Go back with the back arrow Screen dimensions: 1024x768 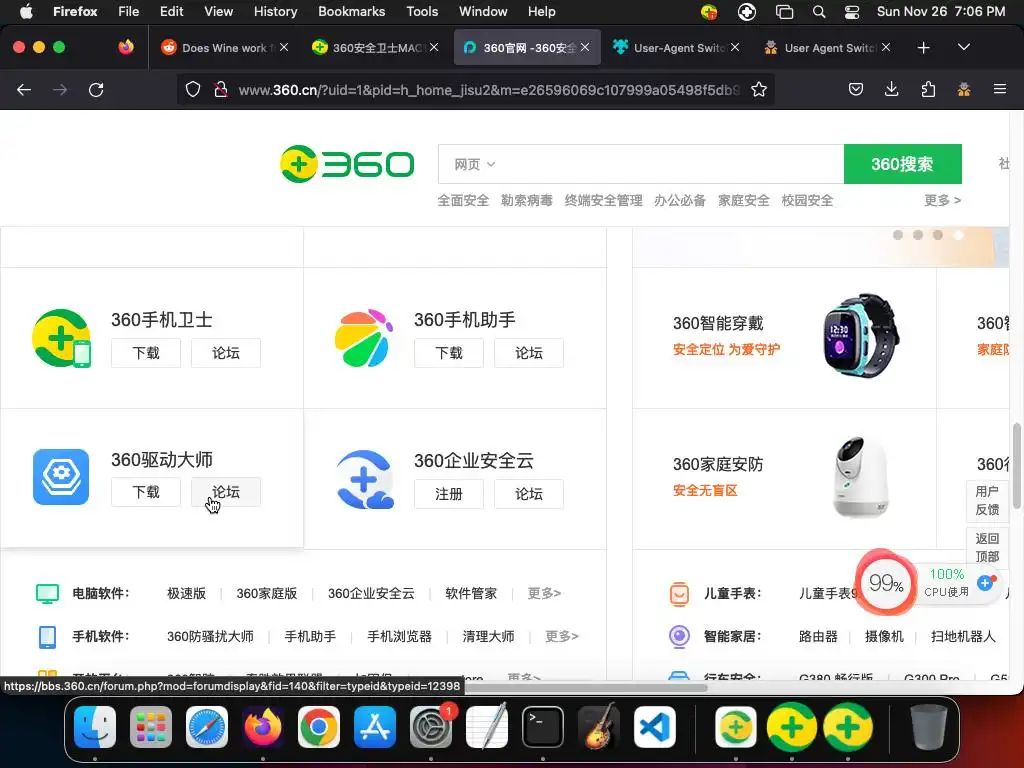24,89
